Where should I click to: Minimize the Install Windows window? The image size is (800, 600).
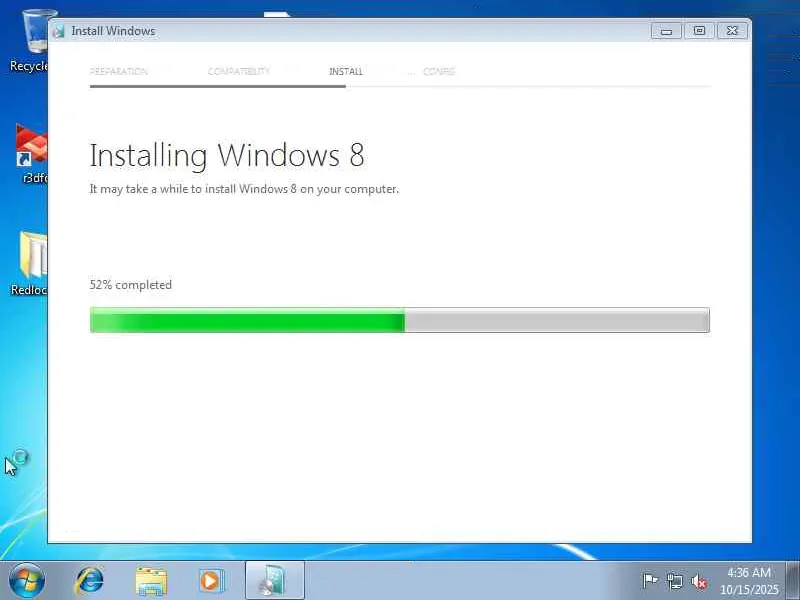pyautogui.click(x=666, y=31)
